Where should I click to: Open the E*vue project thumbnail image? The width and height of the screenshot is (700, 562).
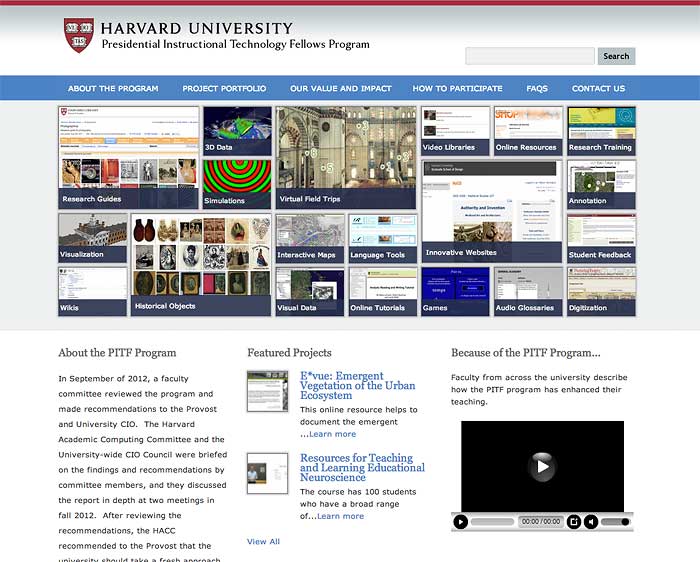(267, 391)
